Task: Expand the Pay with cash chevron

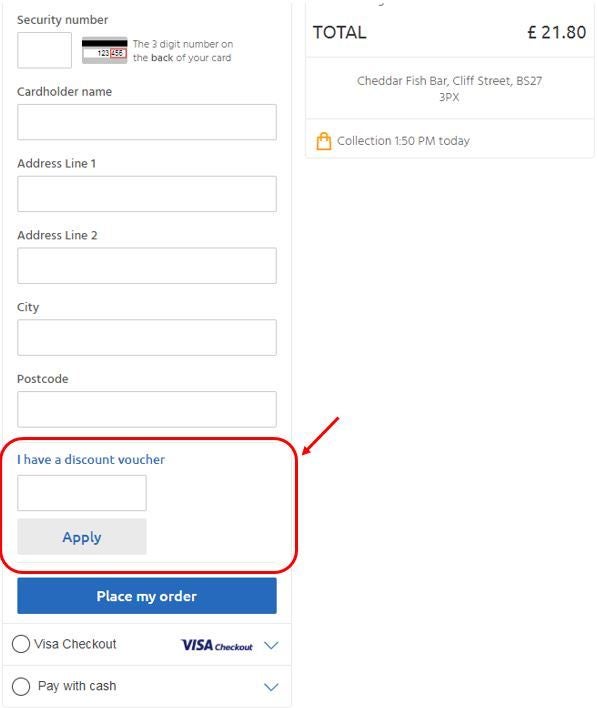Action: click(271, 687)
